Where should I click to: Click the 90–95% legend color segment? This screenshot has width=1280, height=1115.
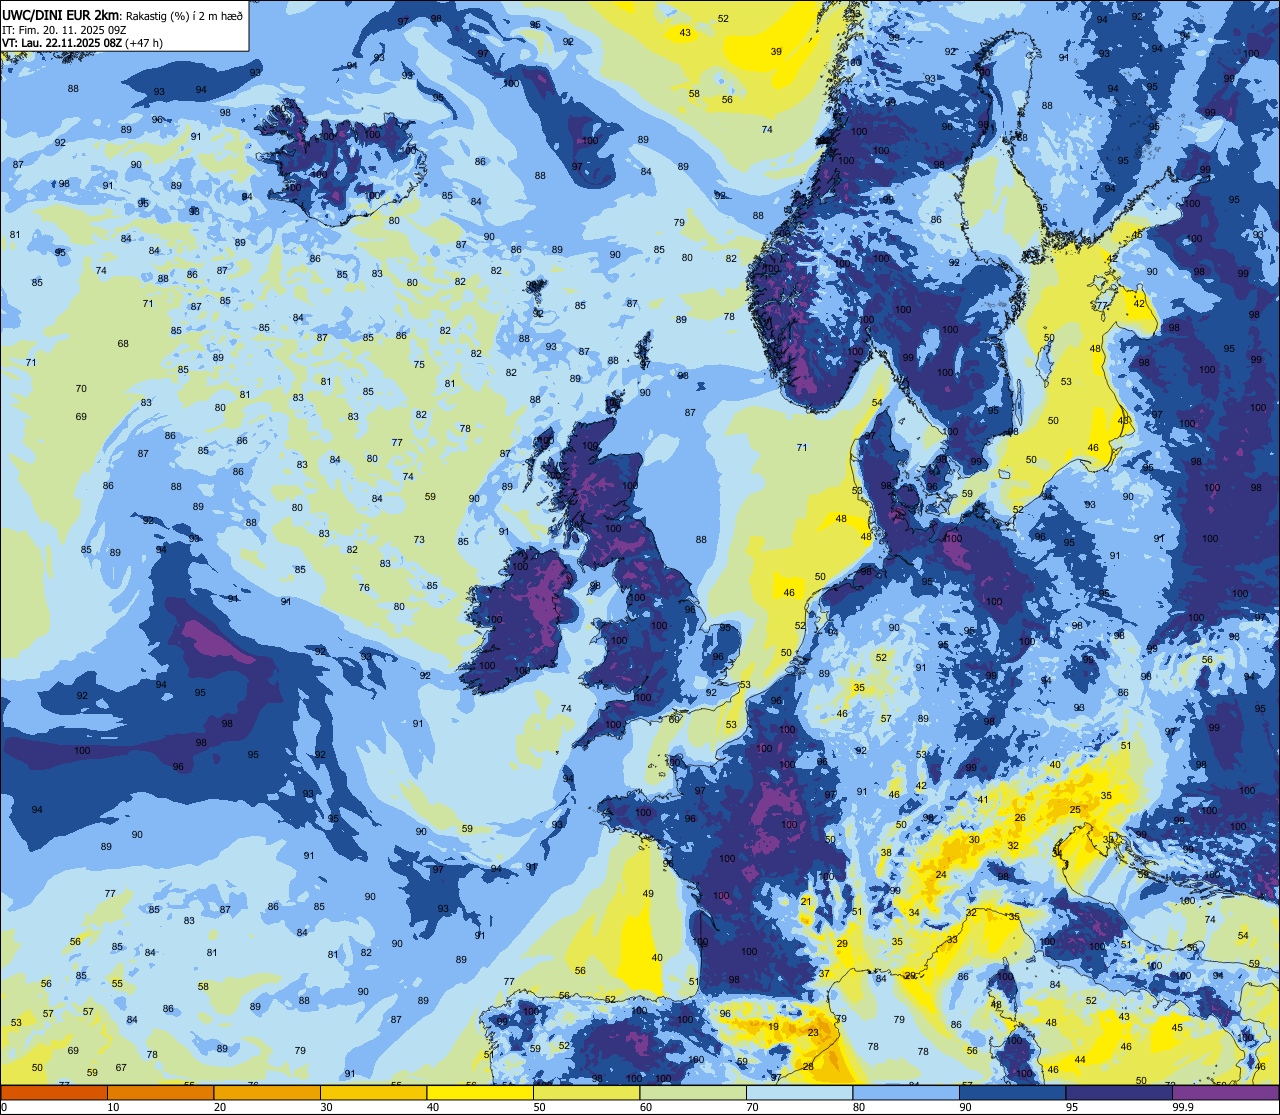tap(1012, 1092)
